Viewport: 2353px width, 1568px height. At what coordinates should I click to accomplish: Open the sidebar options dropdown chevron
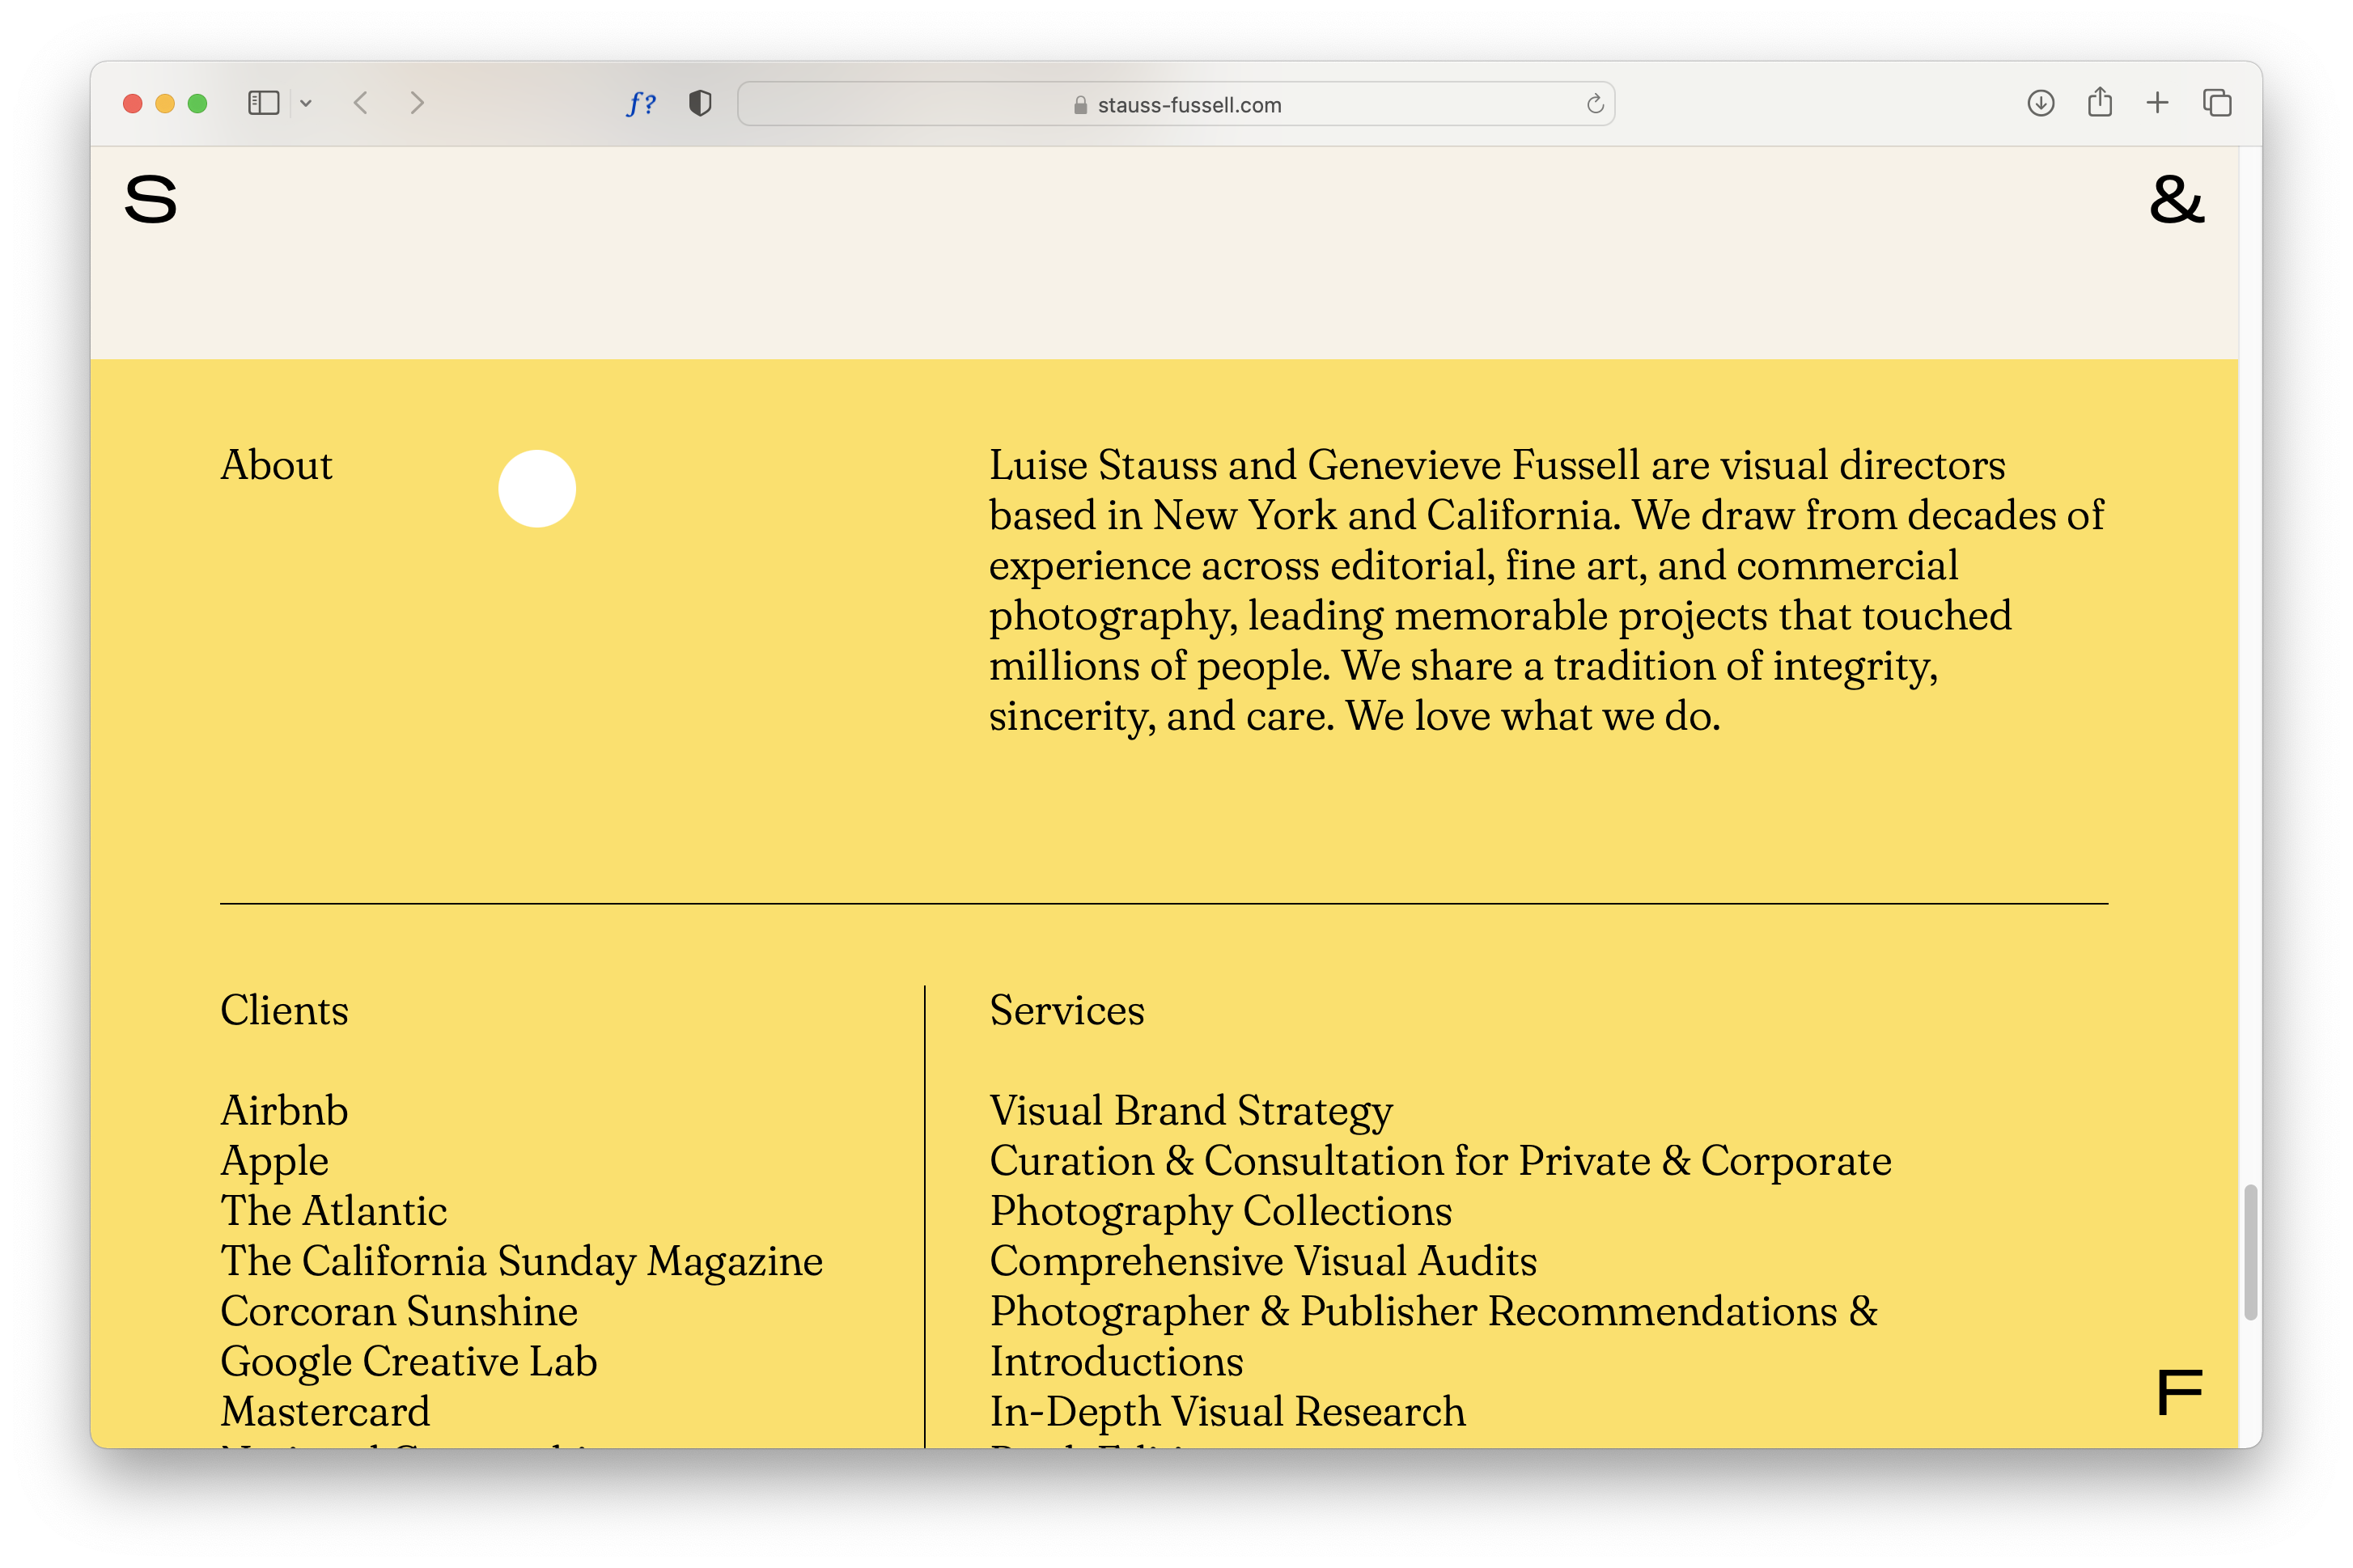coord(306,103)
